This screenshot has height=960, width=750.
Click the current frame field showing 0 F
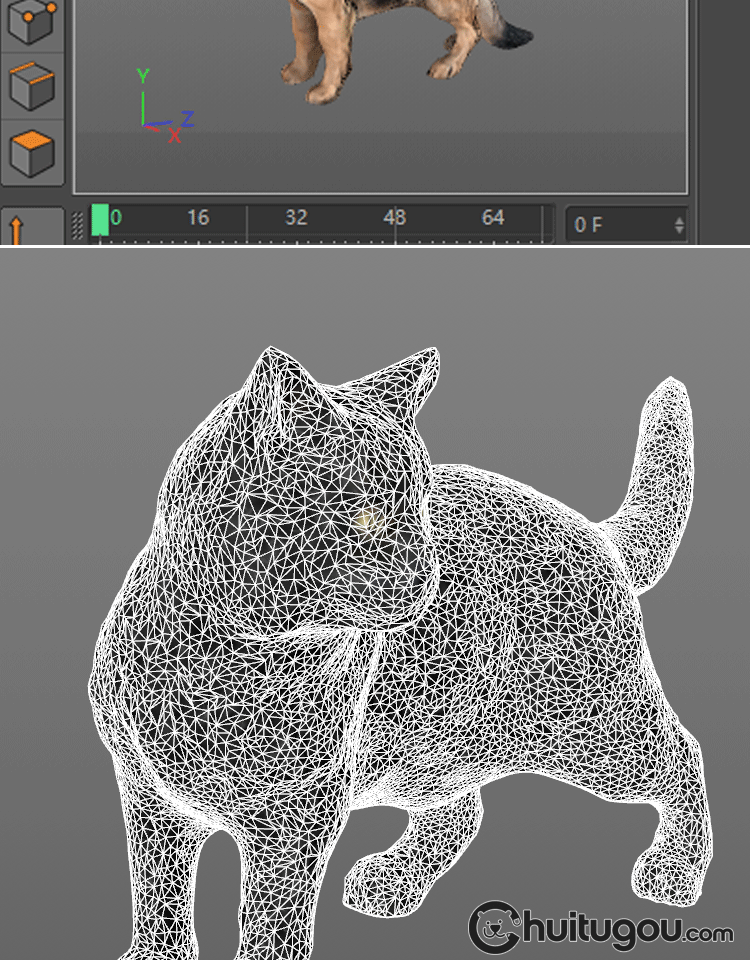coord(615,225)
